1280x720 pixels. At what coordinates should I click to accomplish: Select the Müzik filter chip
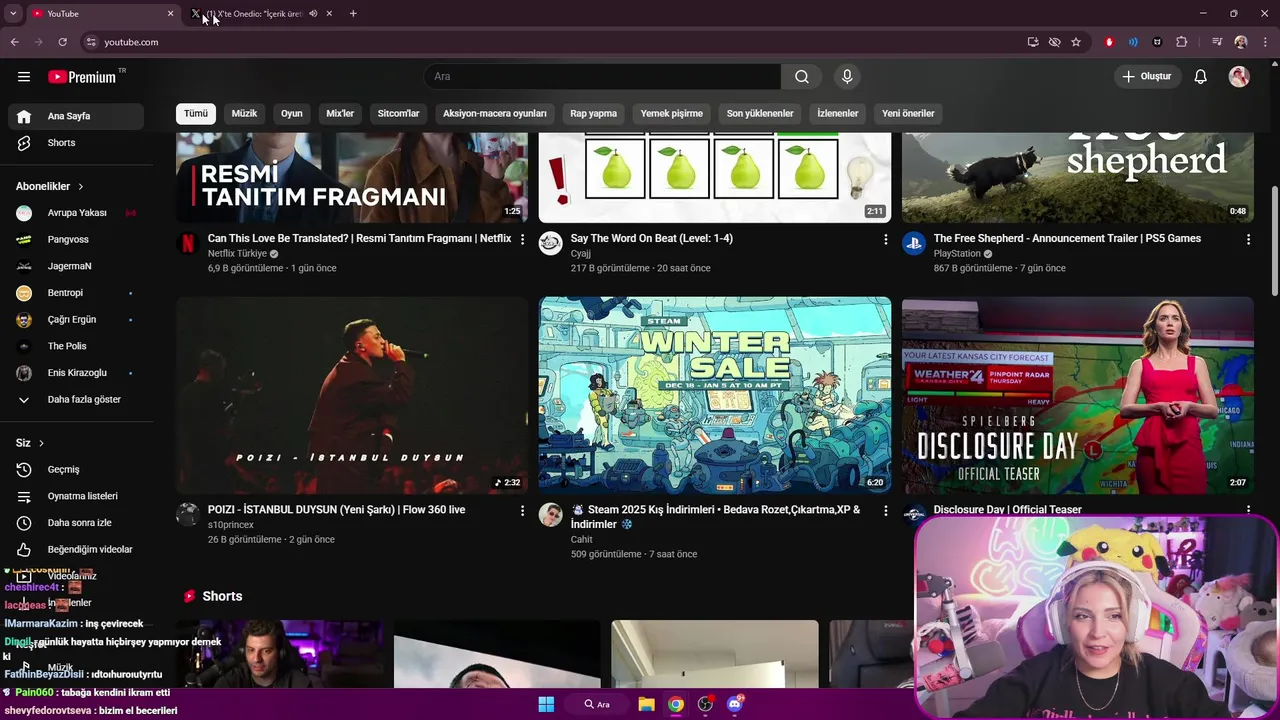(245, 113)
